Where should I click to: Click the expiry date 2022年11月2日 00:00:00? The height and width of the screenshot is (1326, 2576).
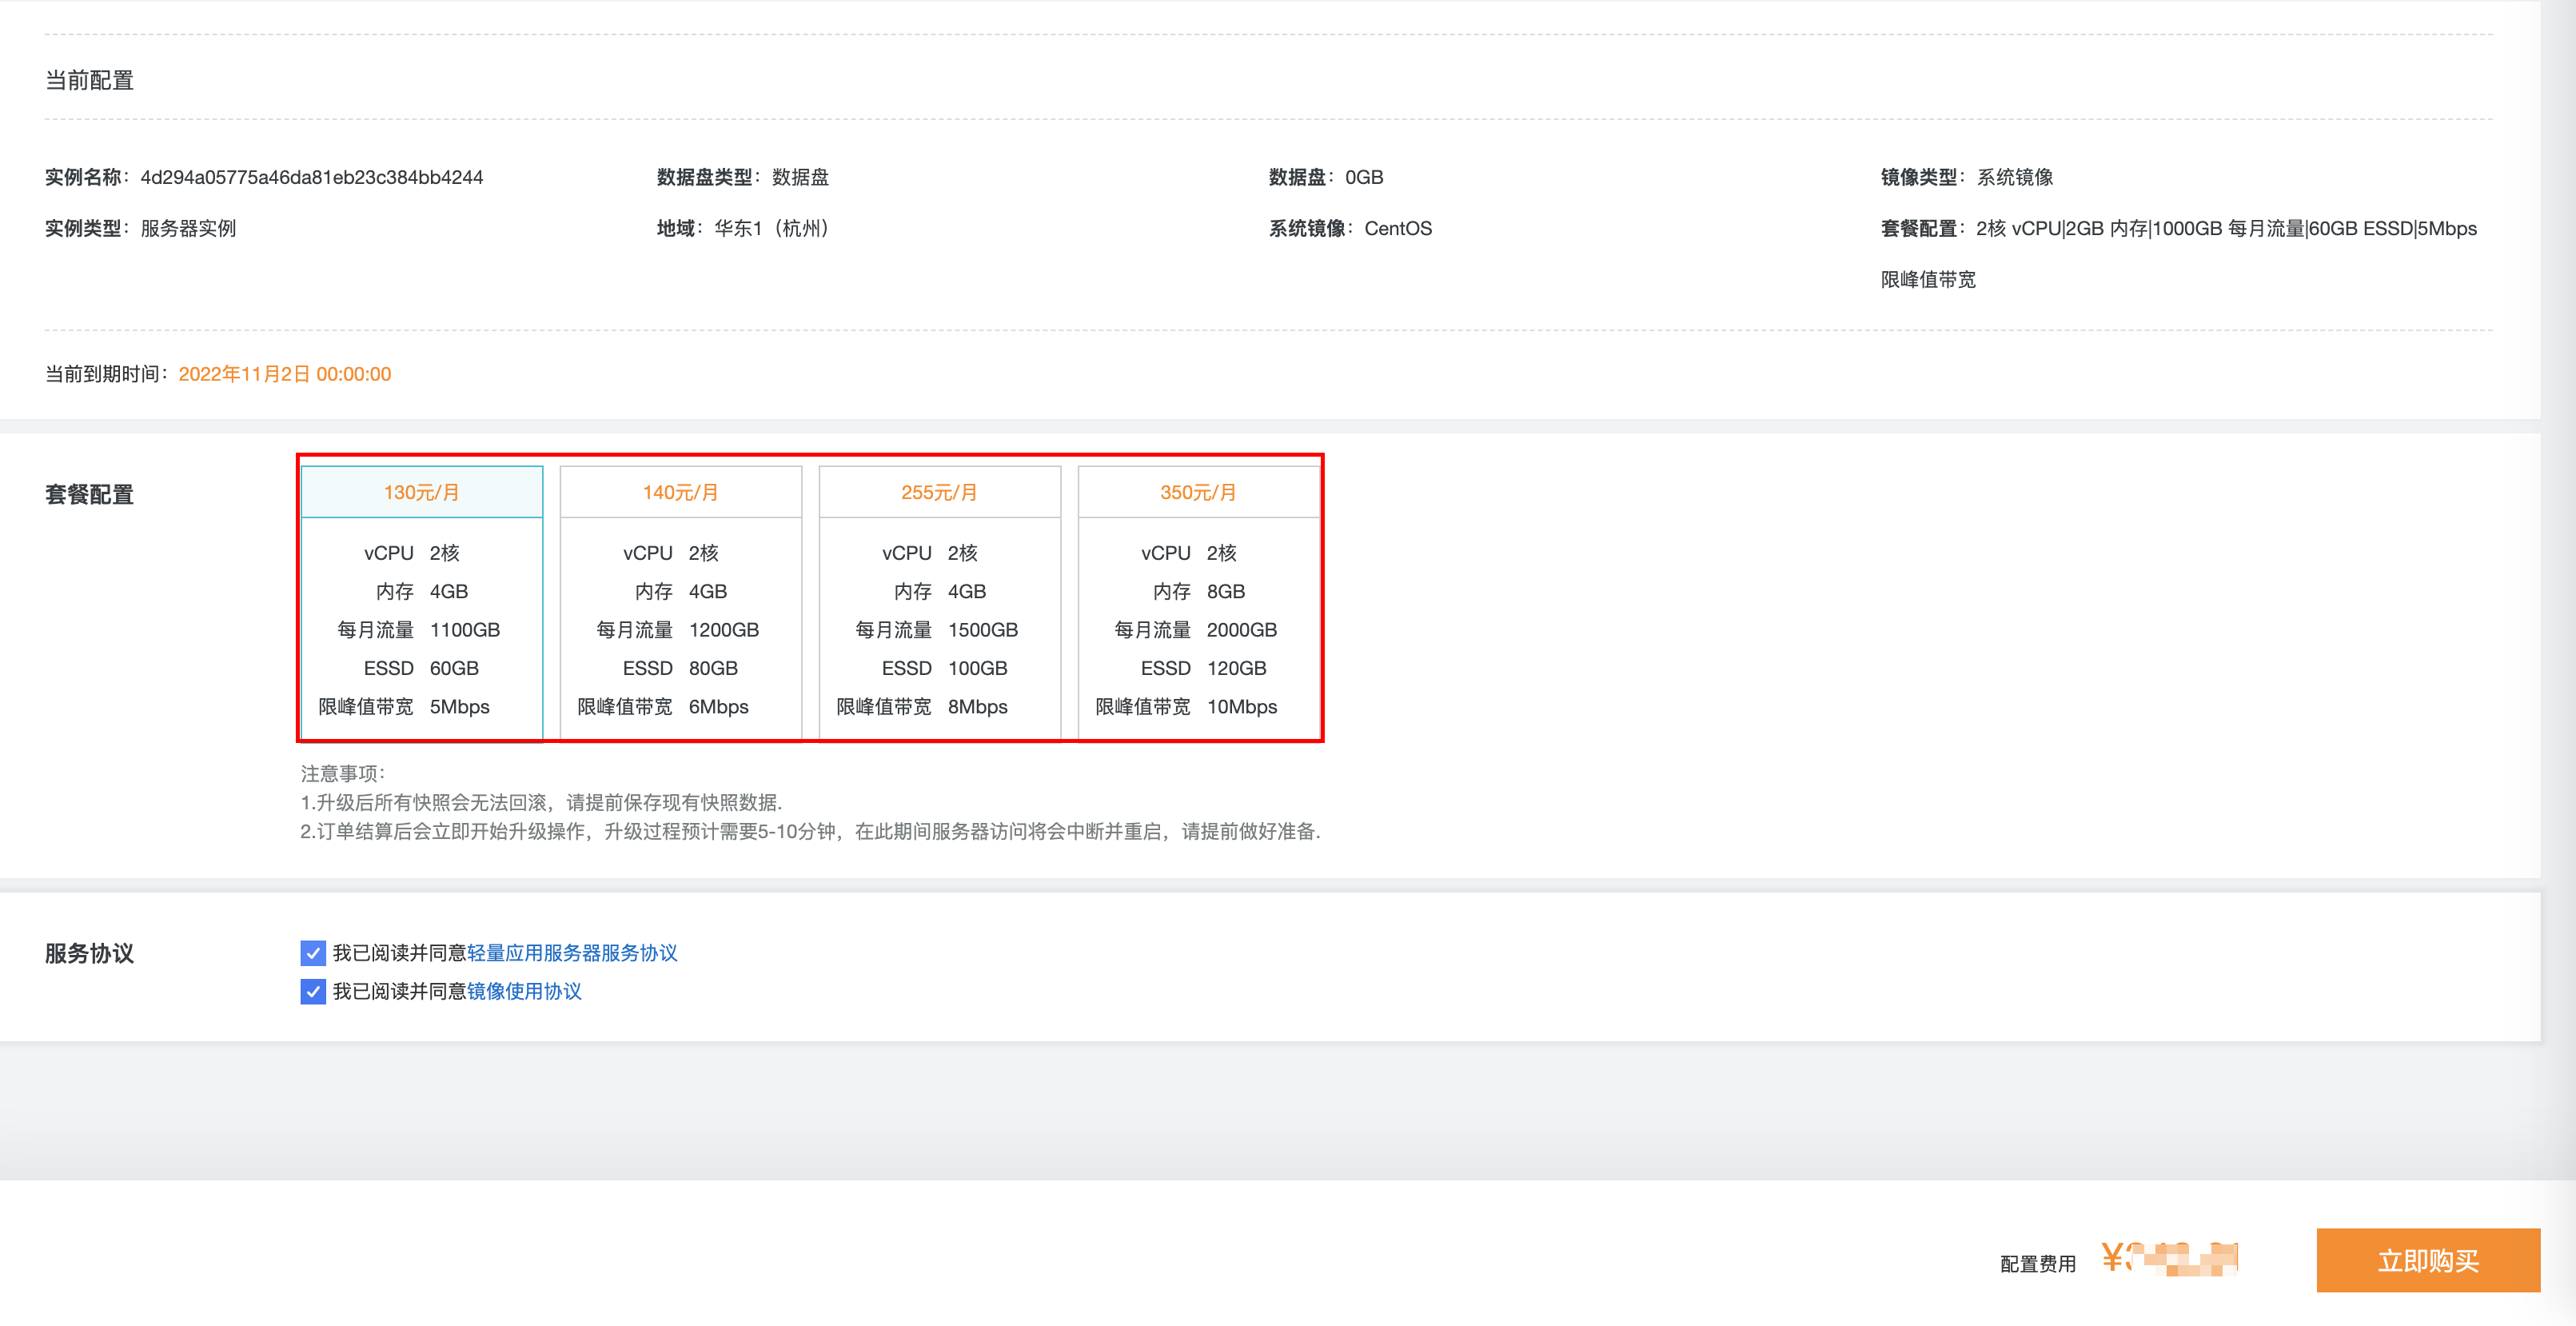pos(284,374)
